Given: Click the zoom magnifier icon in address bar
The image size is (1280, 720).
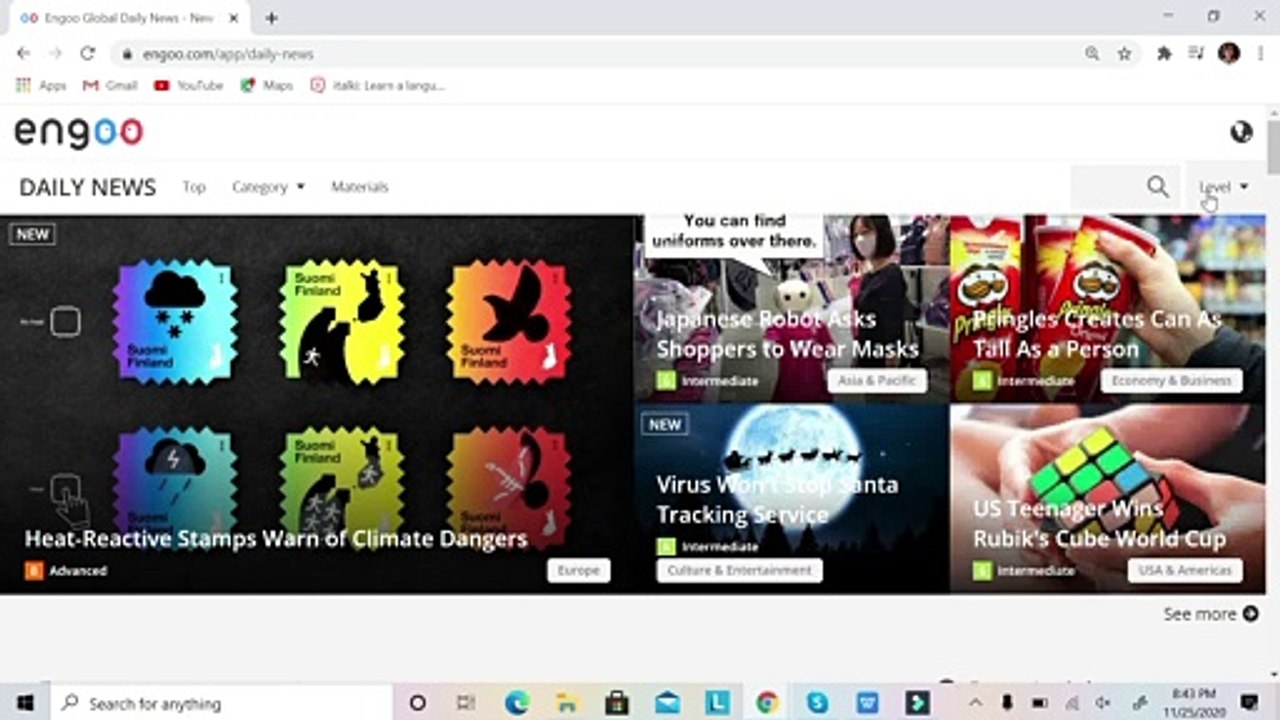Looking at the screenshot, I should pos(1092,54).
